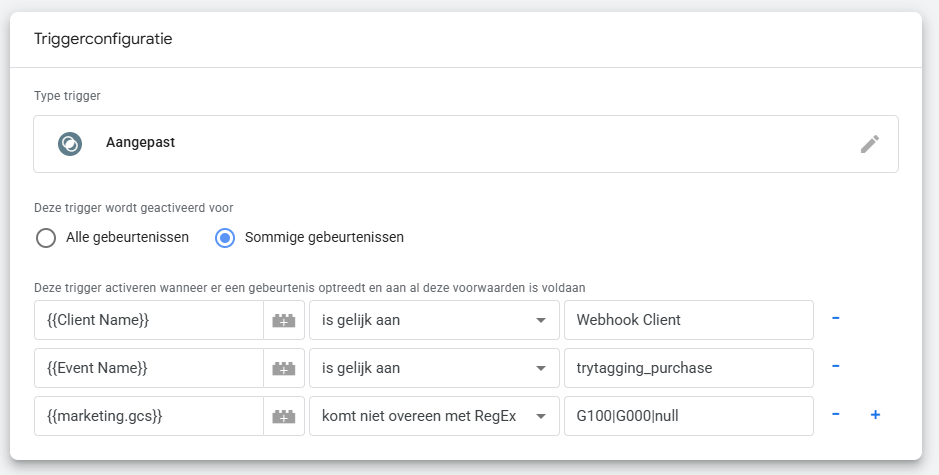This screenshot has width=939, height=475.
Task: Select the Alle gebeurtenissen radio button
Action: pyautogui.click(x=46, y=238)
